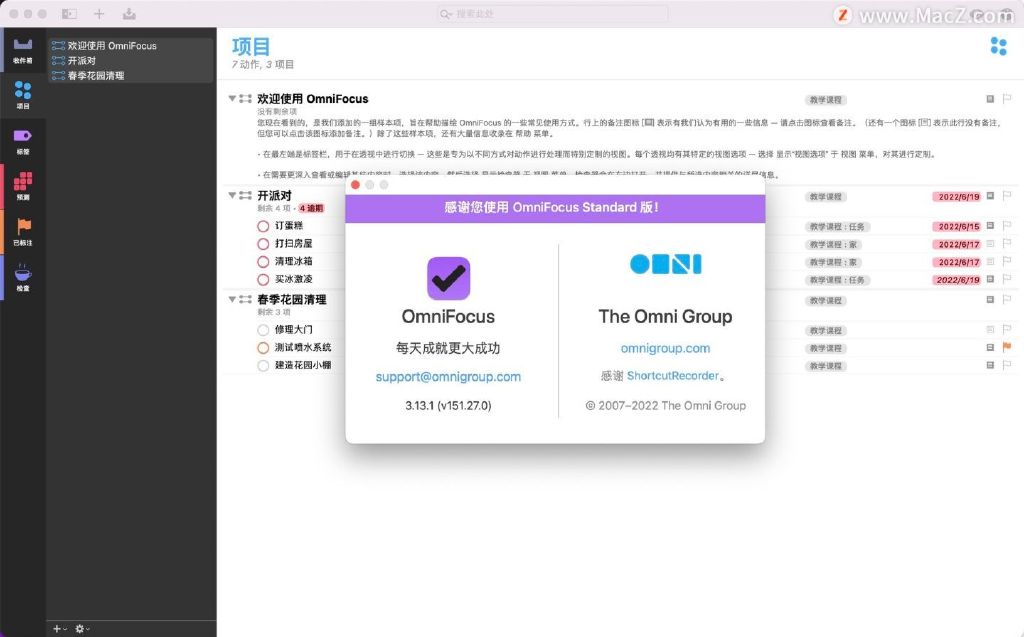The width and height of the screenshot is (1024, 637).
Task: Click the support@omnigroup.com email link
Action: [448, 377]
